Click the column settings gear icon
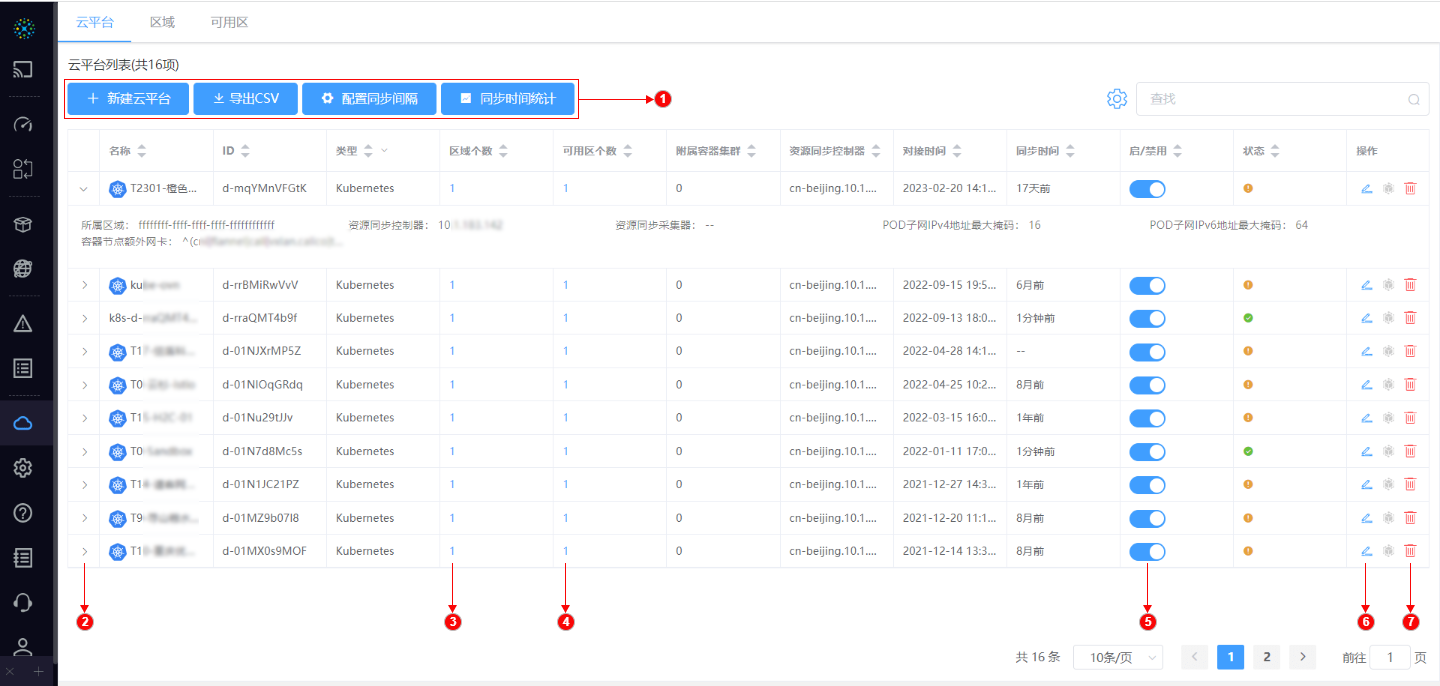Image resolution: width=1440 pixels, height=686 pixels. (1116, 99)
